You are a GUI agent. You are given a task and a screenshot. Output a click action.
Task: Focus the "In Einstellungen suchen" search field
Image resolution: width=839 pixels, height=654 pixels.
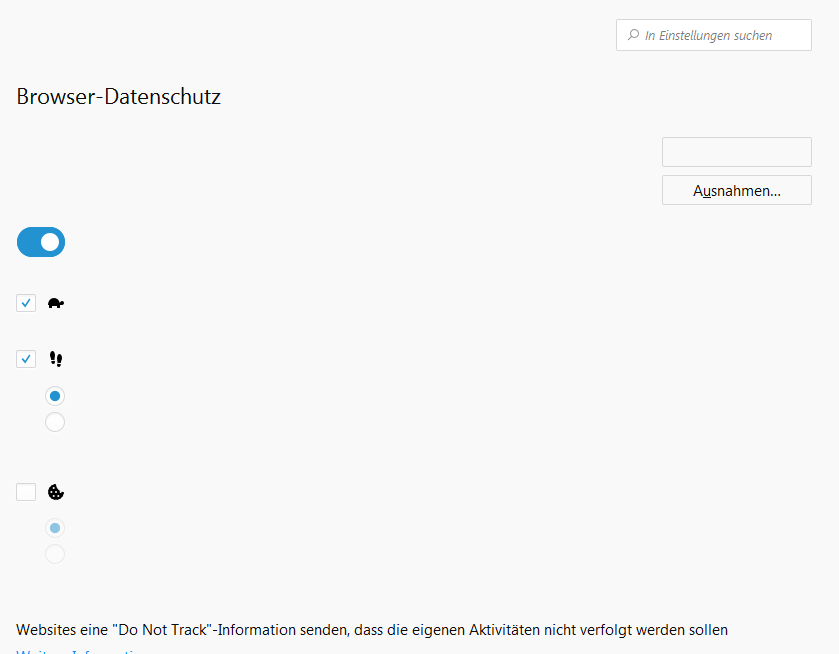coord(720,35)
